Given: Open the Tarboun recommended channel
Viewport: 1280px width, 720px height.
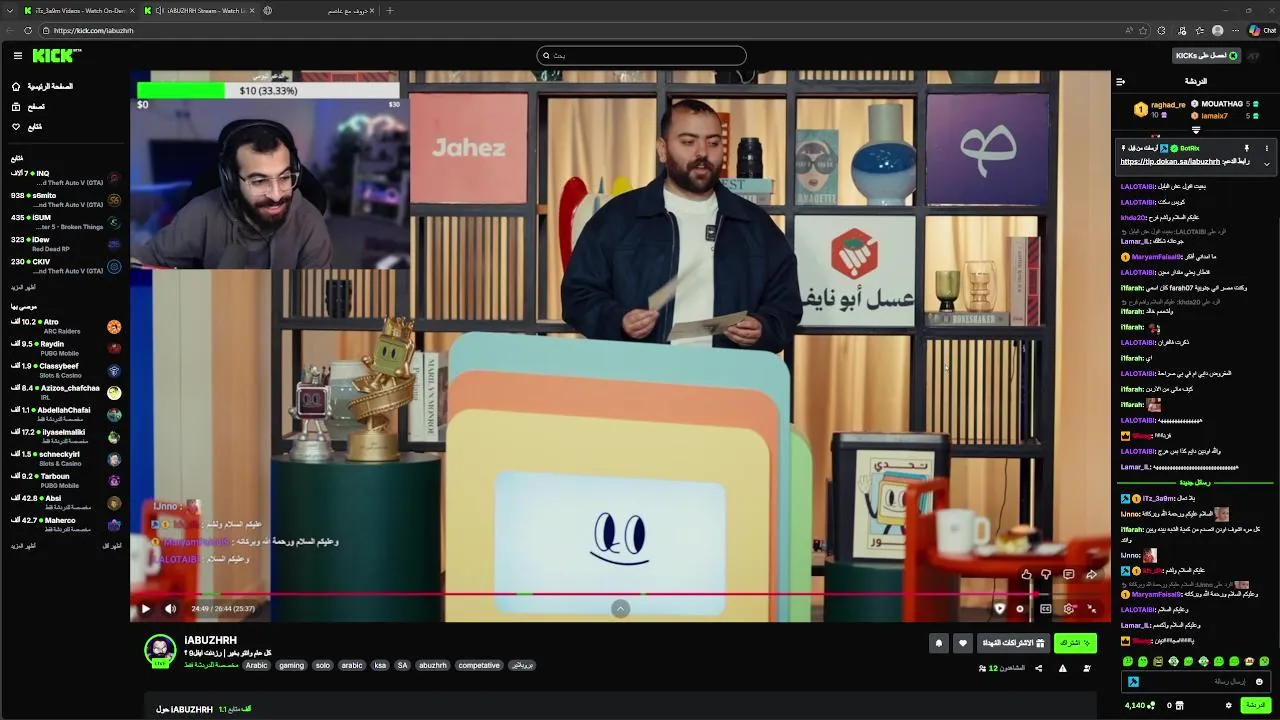Looking at the screenshot, I should click(65, 480).
